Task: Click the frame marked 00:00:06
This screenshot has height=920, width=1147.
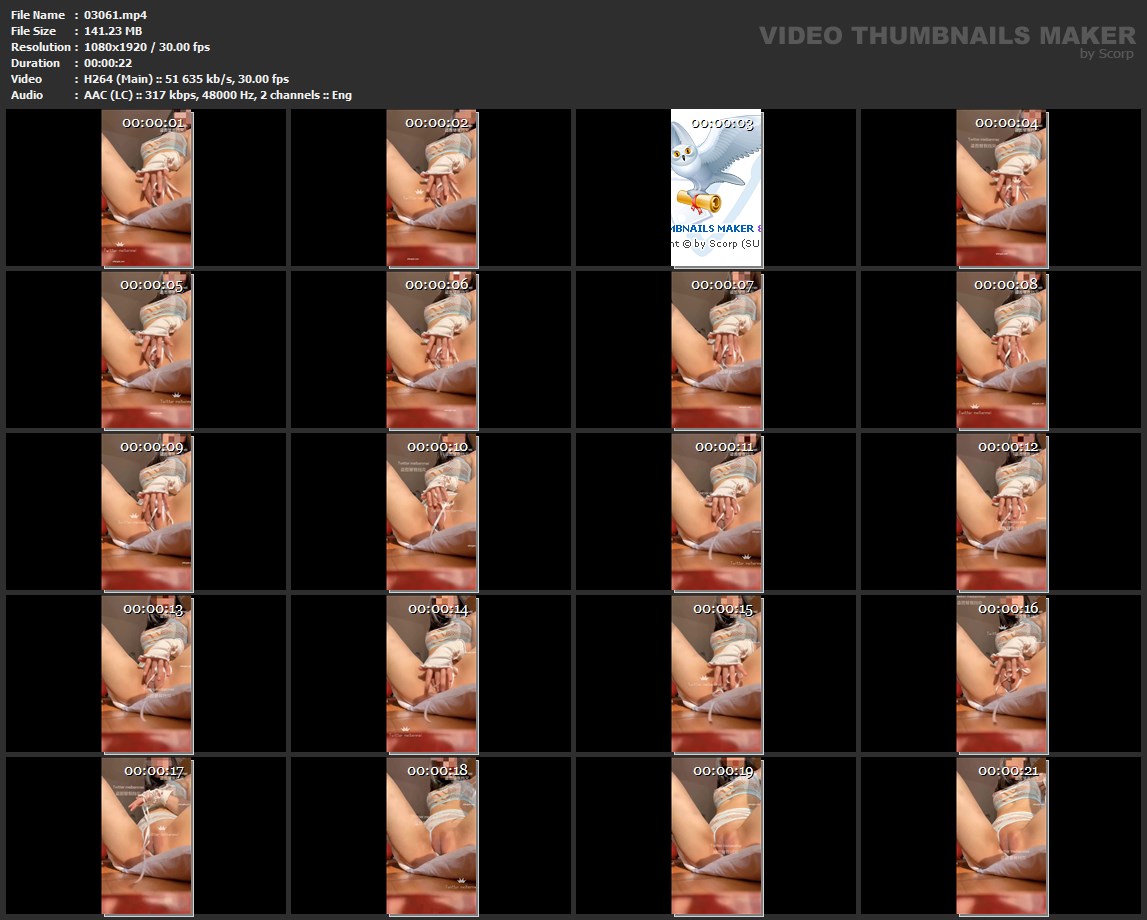Action: click(x=432, y=350)
